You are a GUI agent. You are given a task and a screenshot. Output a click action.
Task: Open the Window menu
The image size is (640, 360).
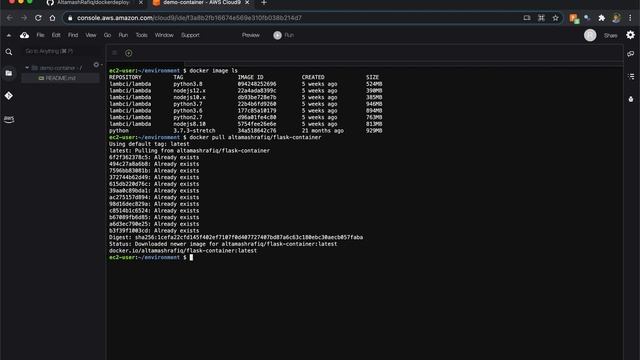(164, 36)
